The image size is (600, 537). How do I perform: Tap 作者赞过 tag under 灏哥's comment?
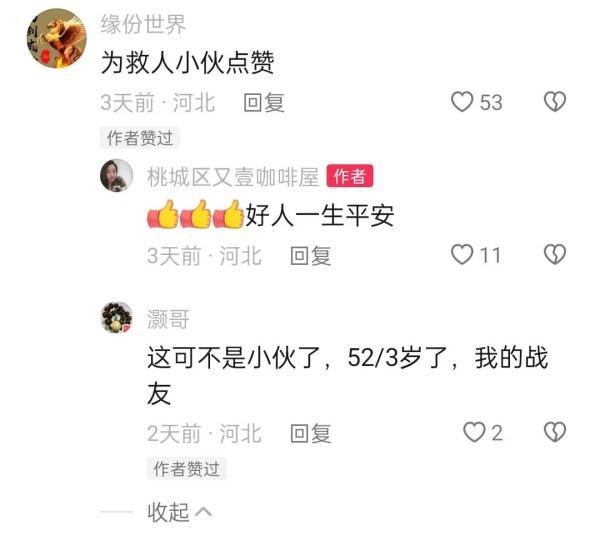tap(187, 468)
